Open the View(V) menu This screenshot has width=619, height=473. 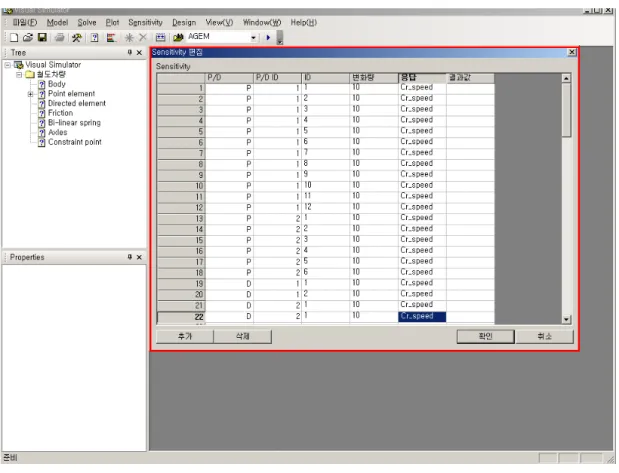(x=219, y=23)
